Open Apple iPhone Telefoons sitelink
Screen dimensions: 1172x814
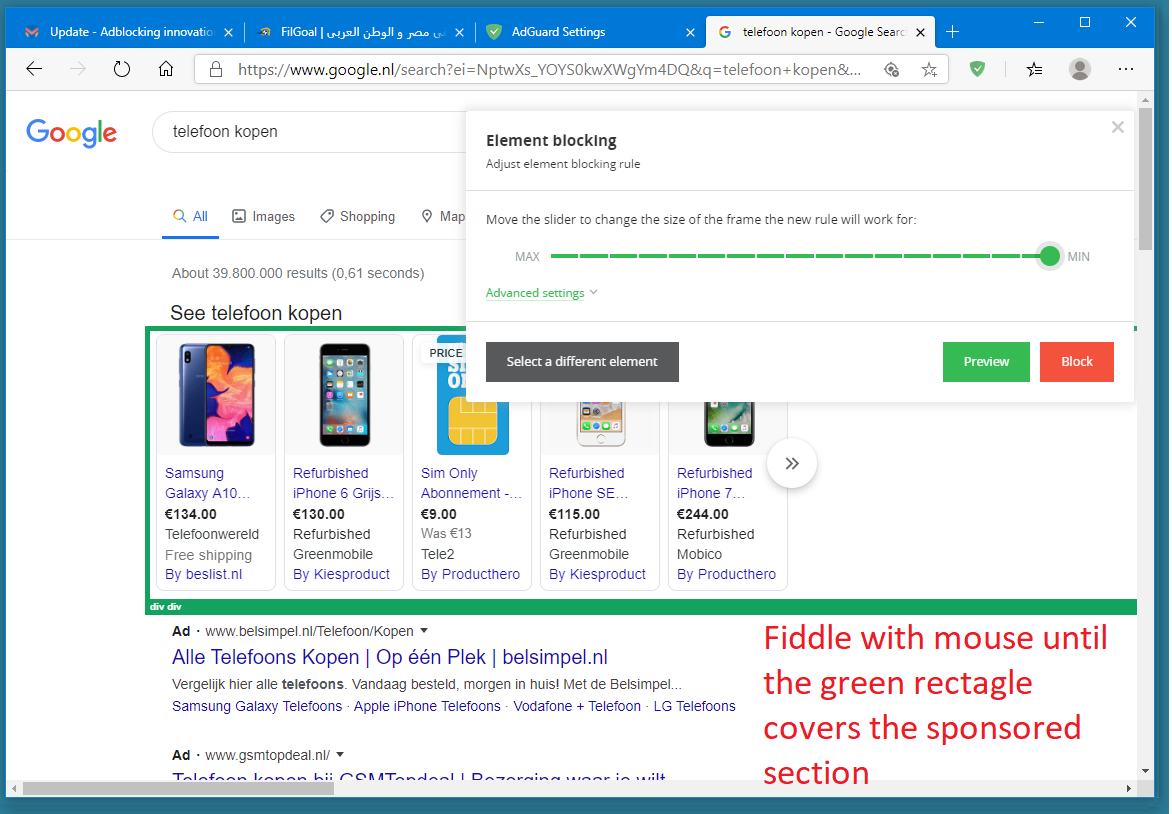427,706
